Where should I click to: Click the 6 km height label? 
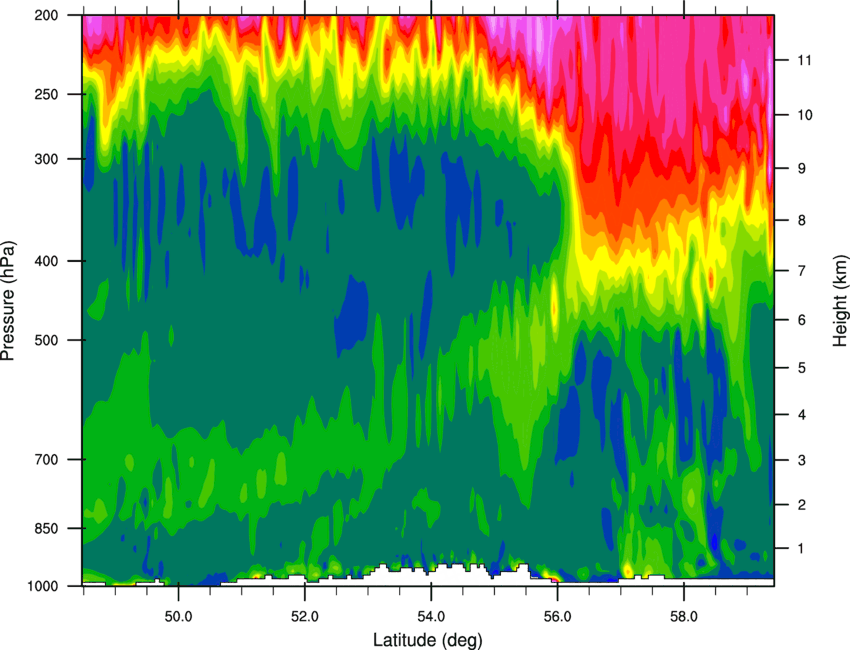click(802, 320)
